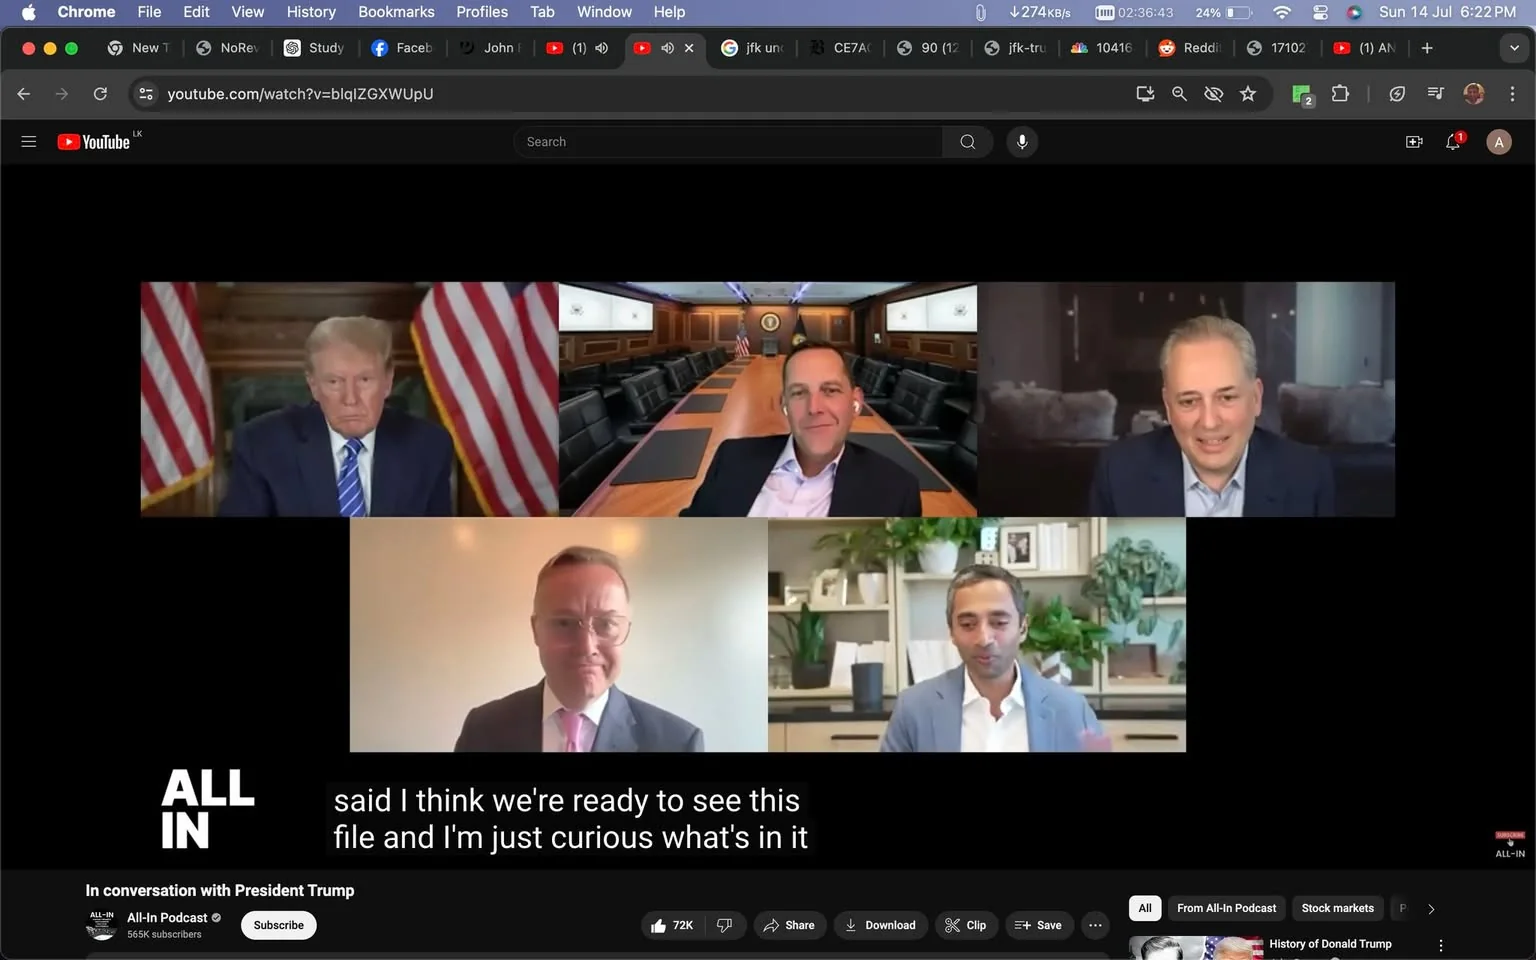This screenshot has width=1536, height=960.
Task: Switch to the Study tab
Action: click(x=314, y=48)
